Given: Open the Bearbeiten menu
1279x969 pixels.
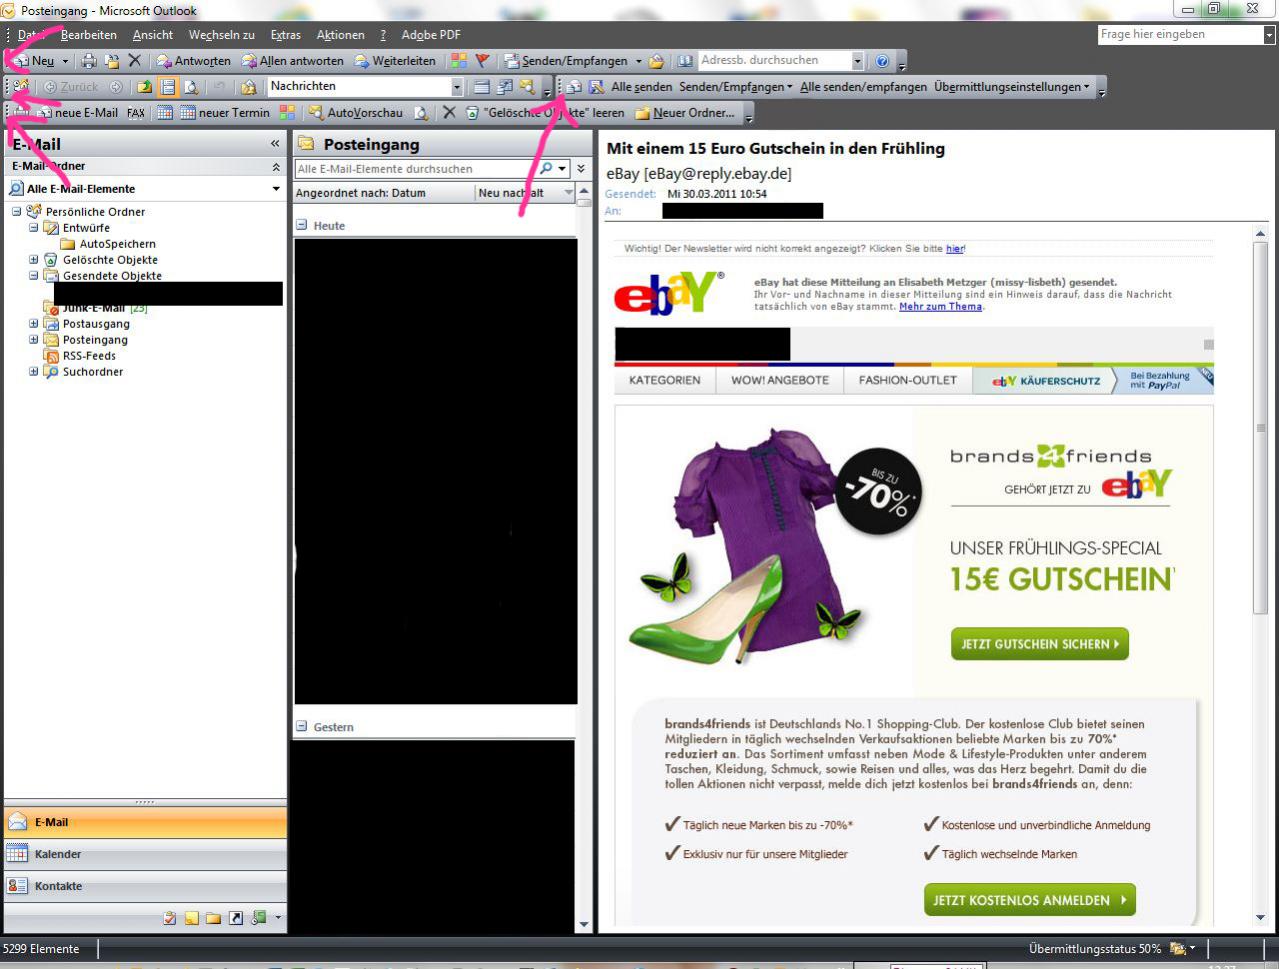Looking at the screenshot, I should tap(88, 35).
